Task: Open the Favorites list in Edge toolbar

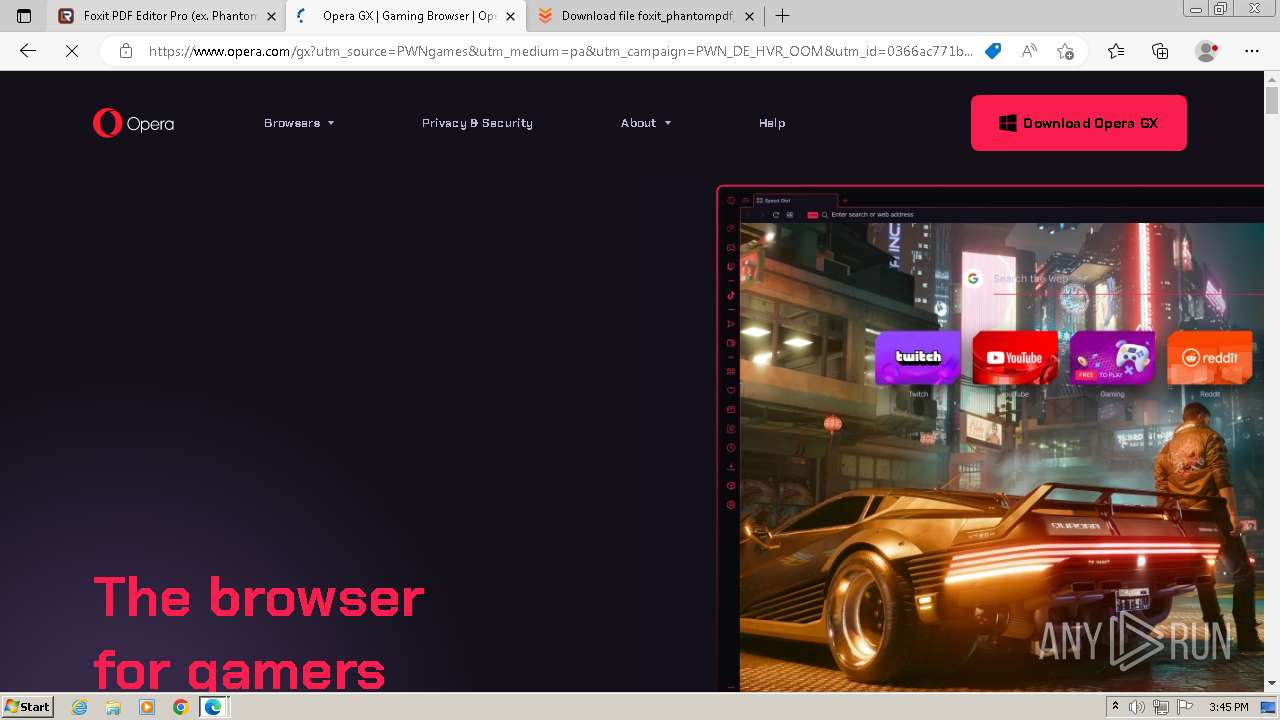Action: [x=1116, y=51]
